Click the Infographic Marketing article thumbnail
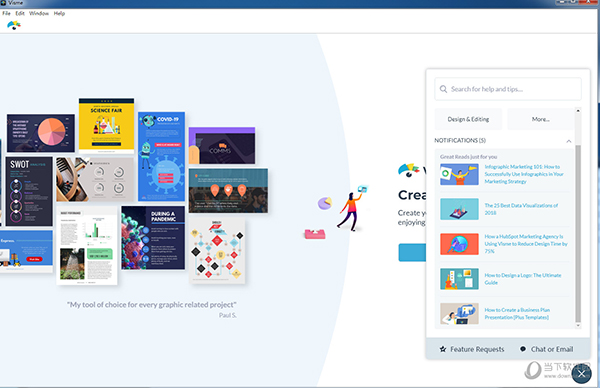This screenshot has width=600, height=388. (459, 174)
